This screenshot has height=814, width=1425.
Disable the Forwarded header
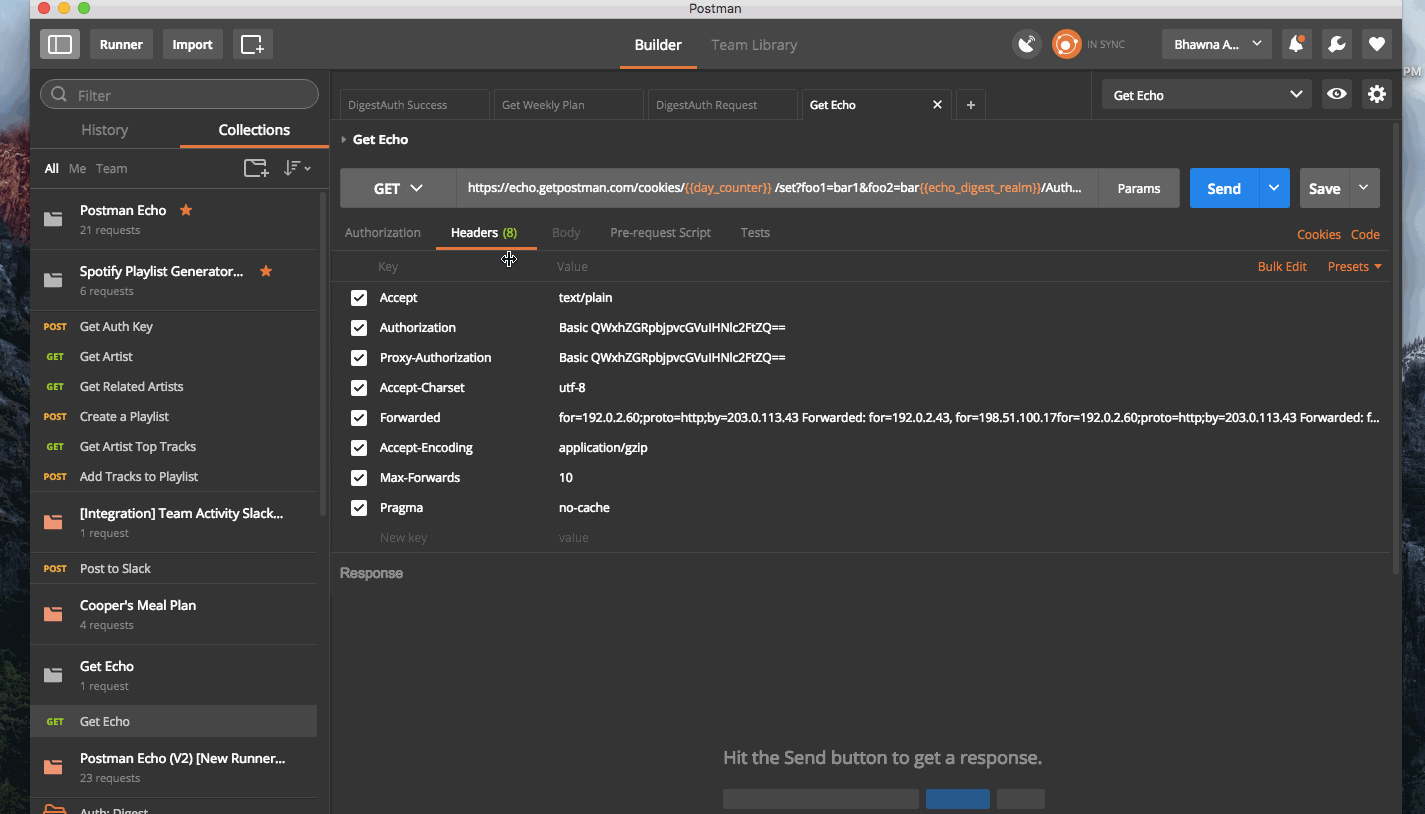pos(359,418)
